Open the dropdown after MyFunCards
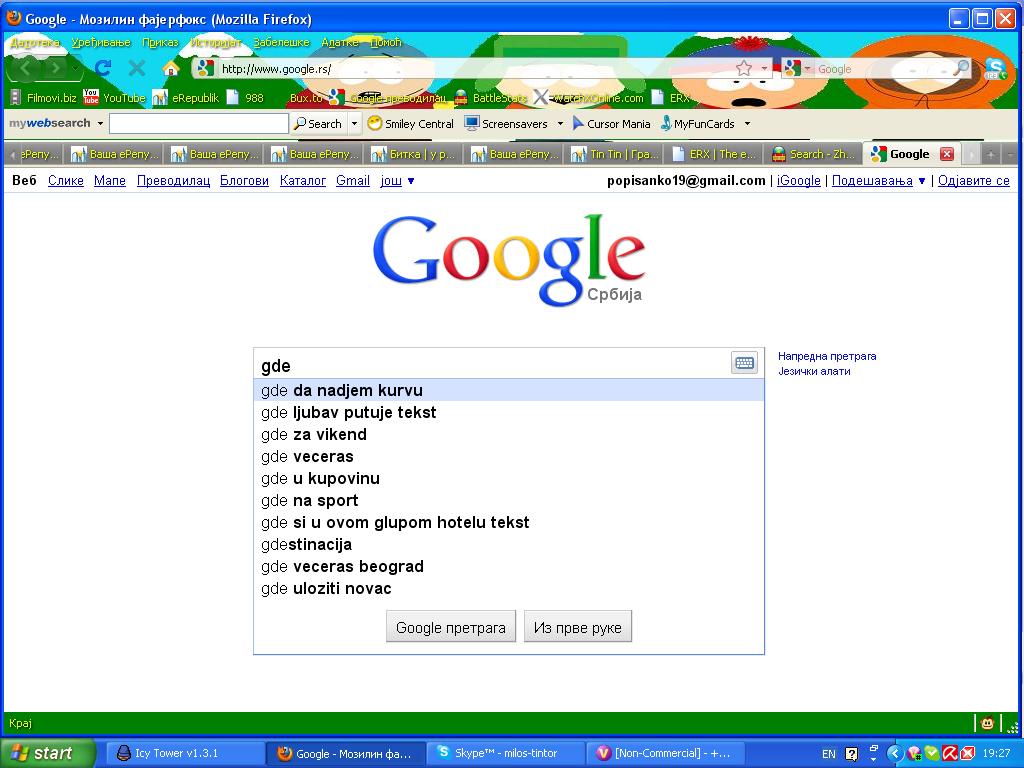 [747, 123]
